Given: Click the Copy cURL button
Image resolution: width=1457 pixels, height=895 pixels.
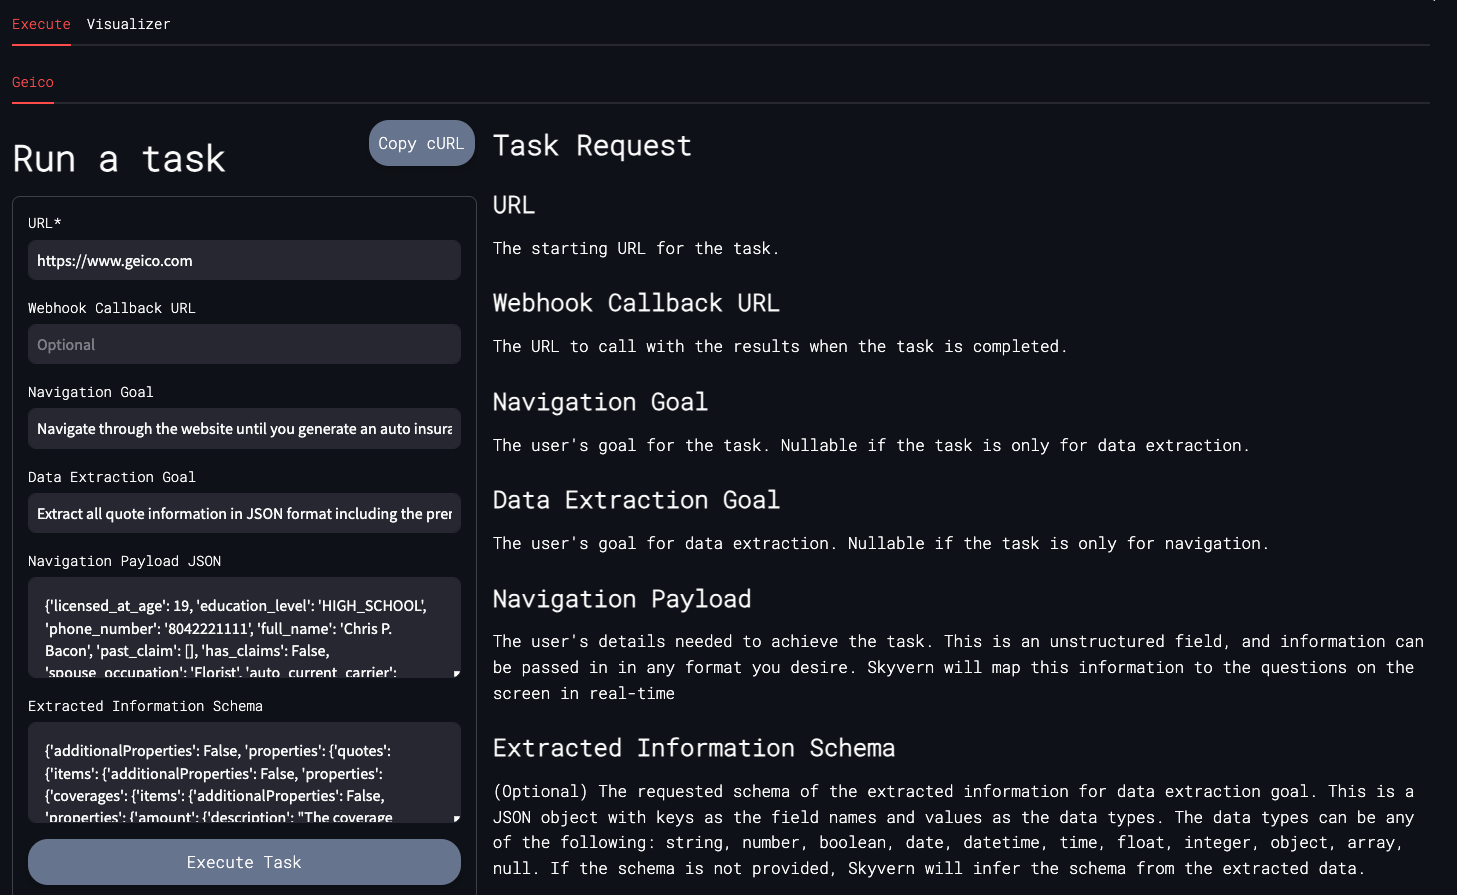Looking at the screenshot, I should 421,144.
